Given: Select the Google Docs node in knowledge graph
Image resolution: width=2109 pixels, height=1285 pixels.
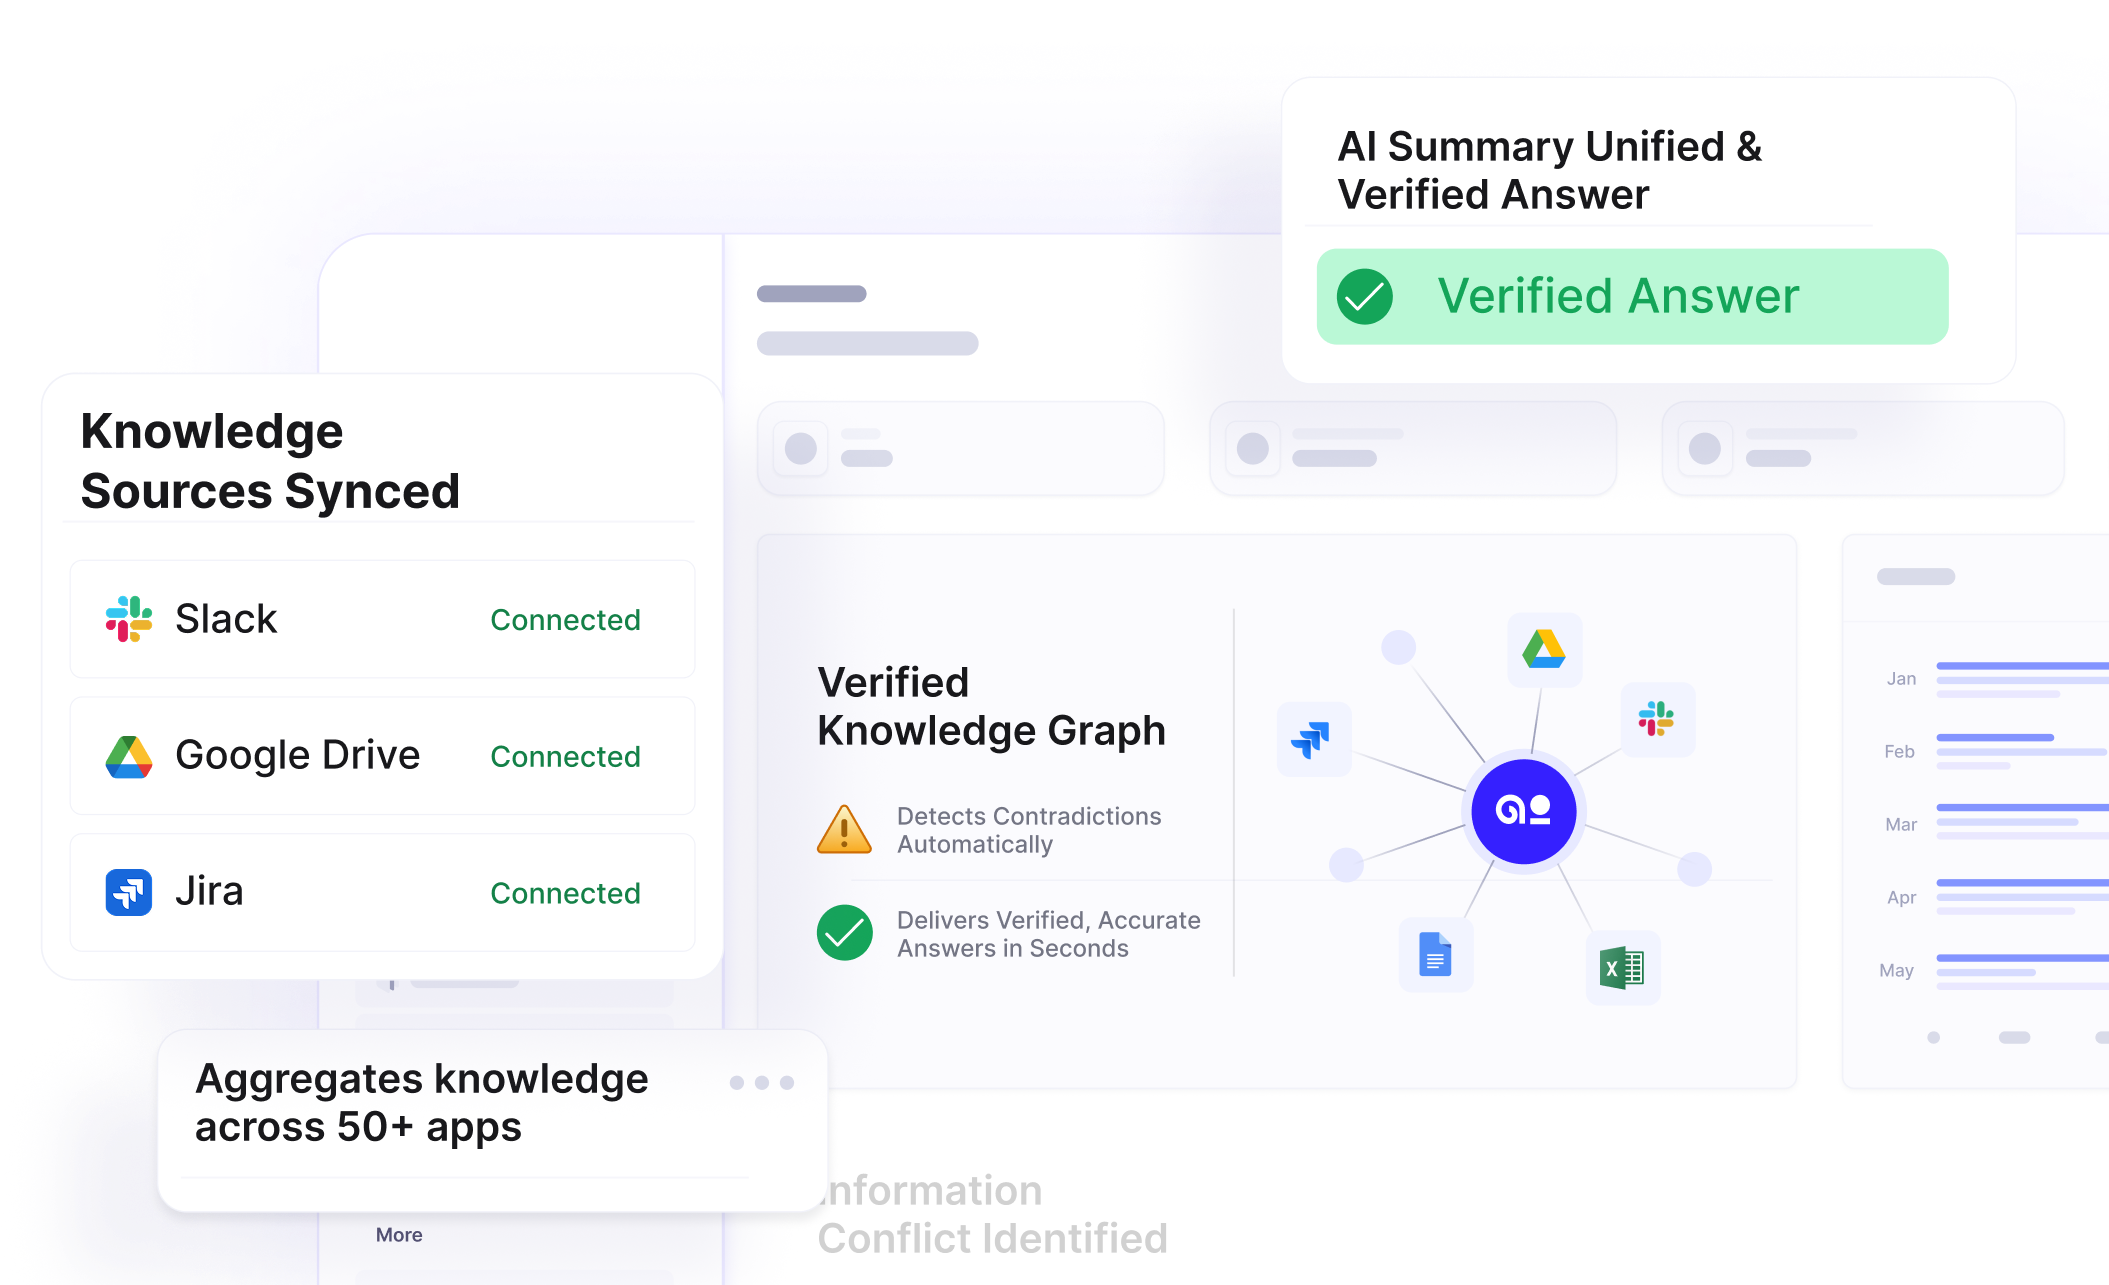Looking at the screenshot, I should 1435,955.
